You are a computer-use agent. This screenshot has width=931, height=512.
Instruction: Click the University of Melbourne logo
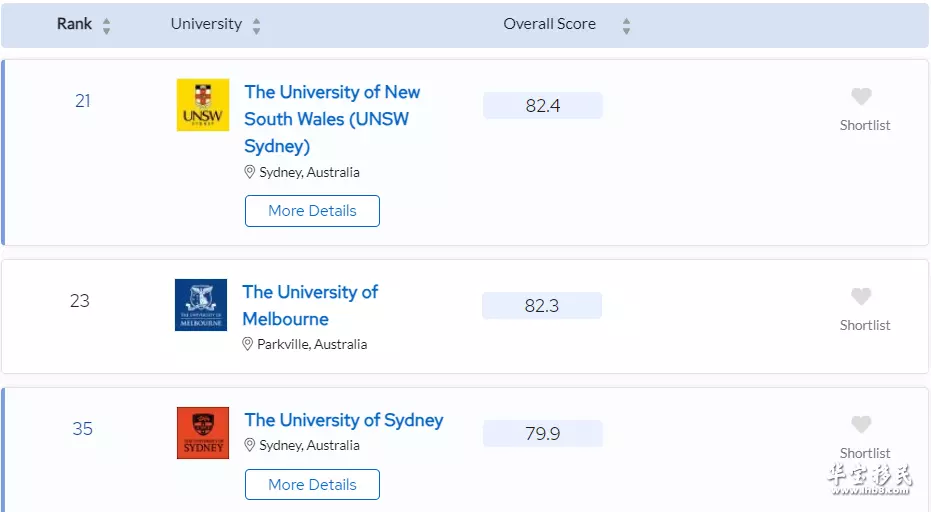pos(201,305)
